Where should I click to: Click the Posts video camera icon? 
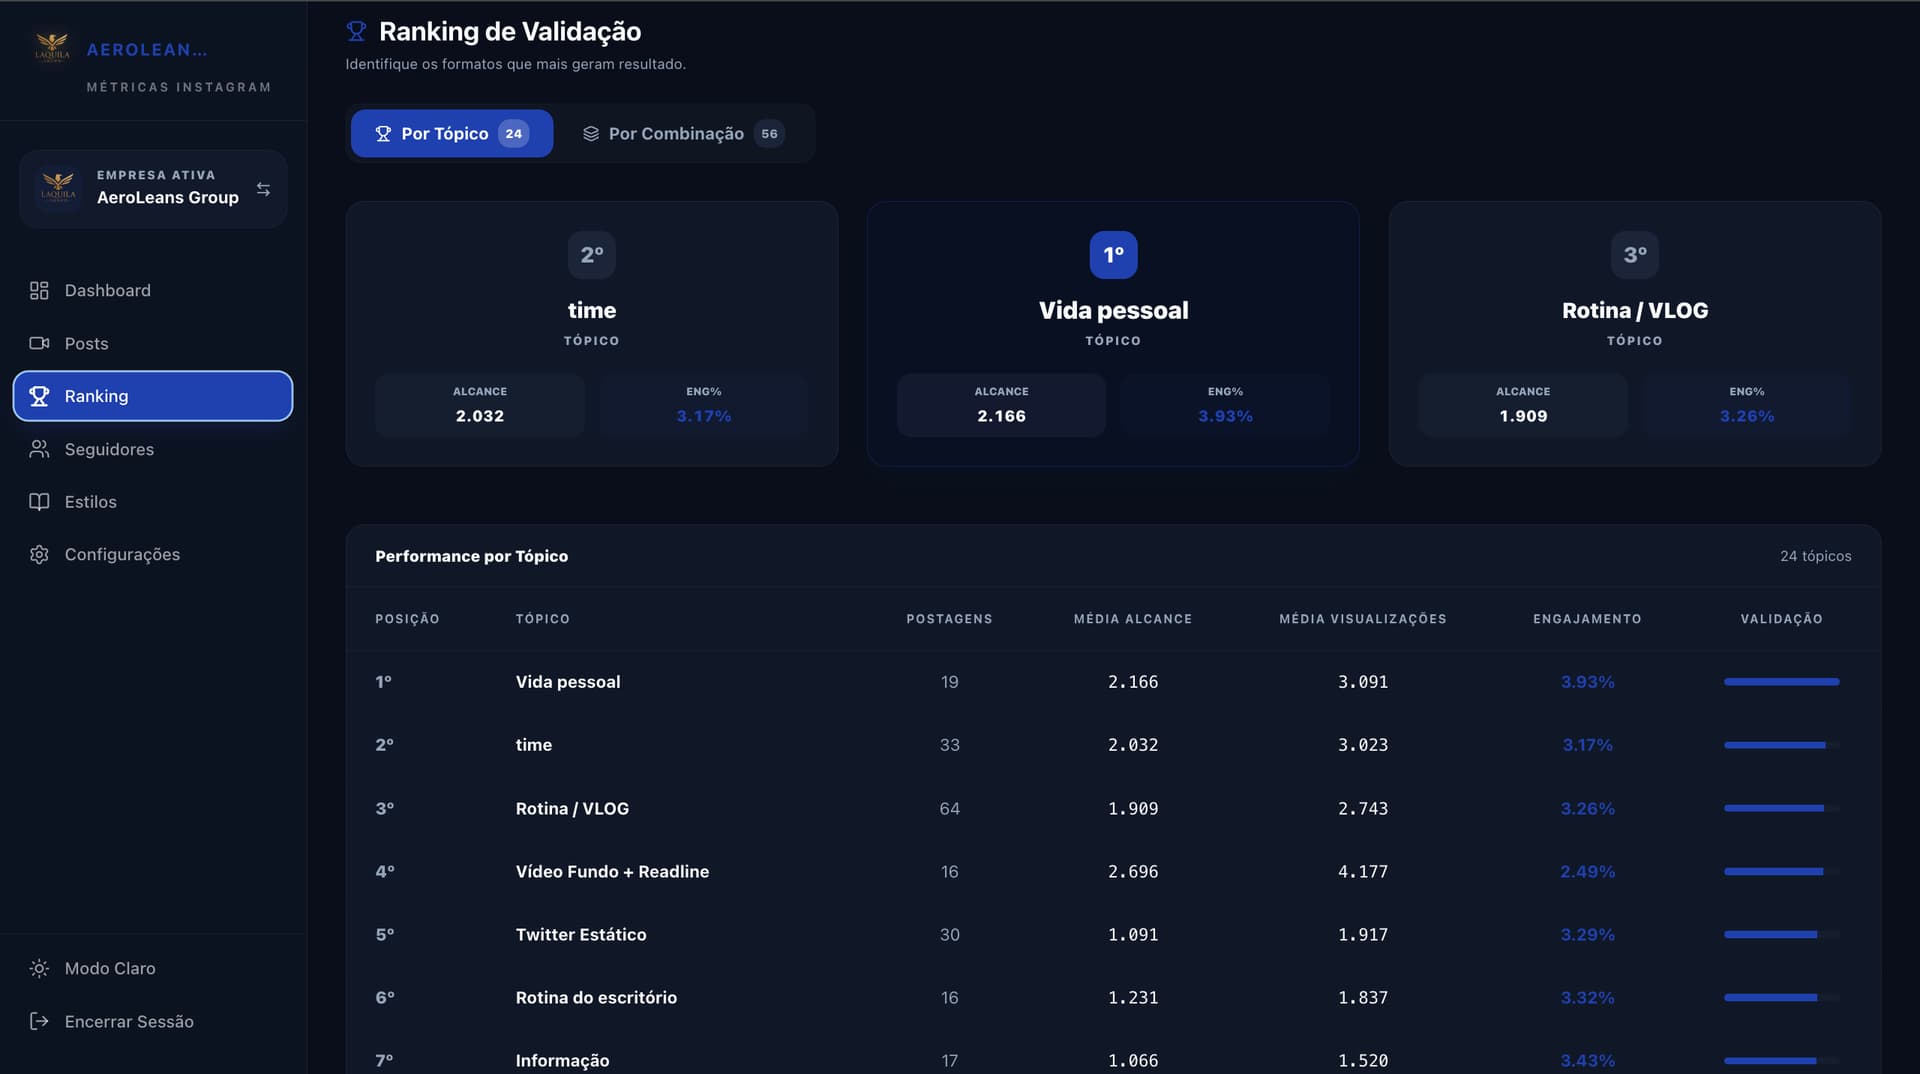coord(39,343)
